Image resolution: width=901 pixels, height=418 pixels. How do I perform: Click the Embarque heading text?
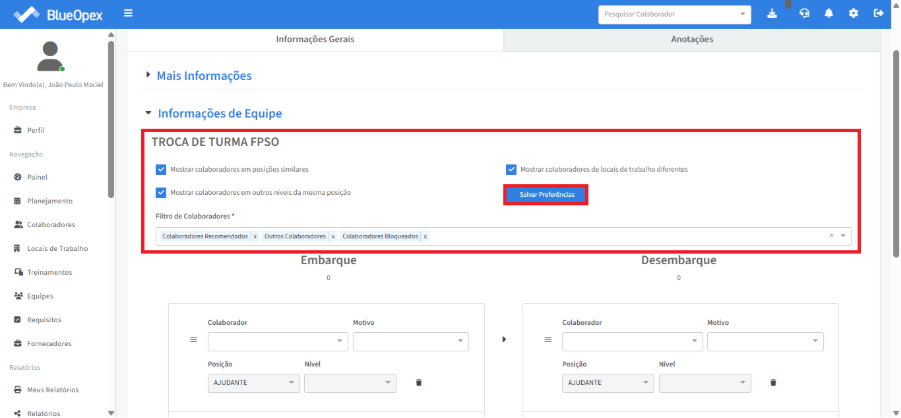329,260
